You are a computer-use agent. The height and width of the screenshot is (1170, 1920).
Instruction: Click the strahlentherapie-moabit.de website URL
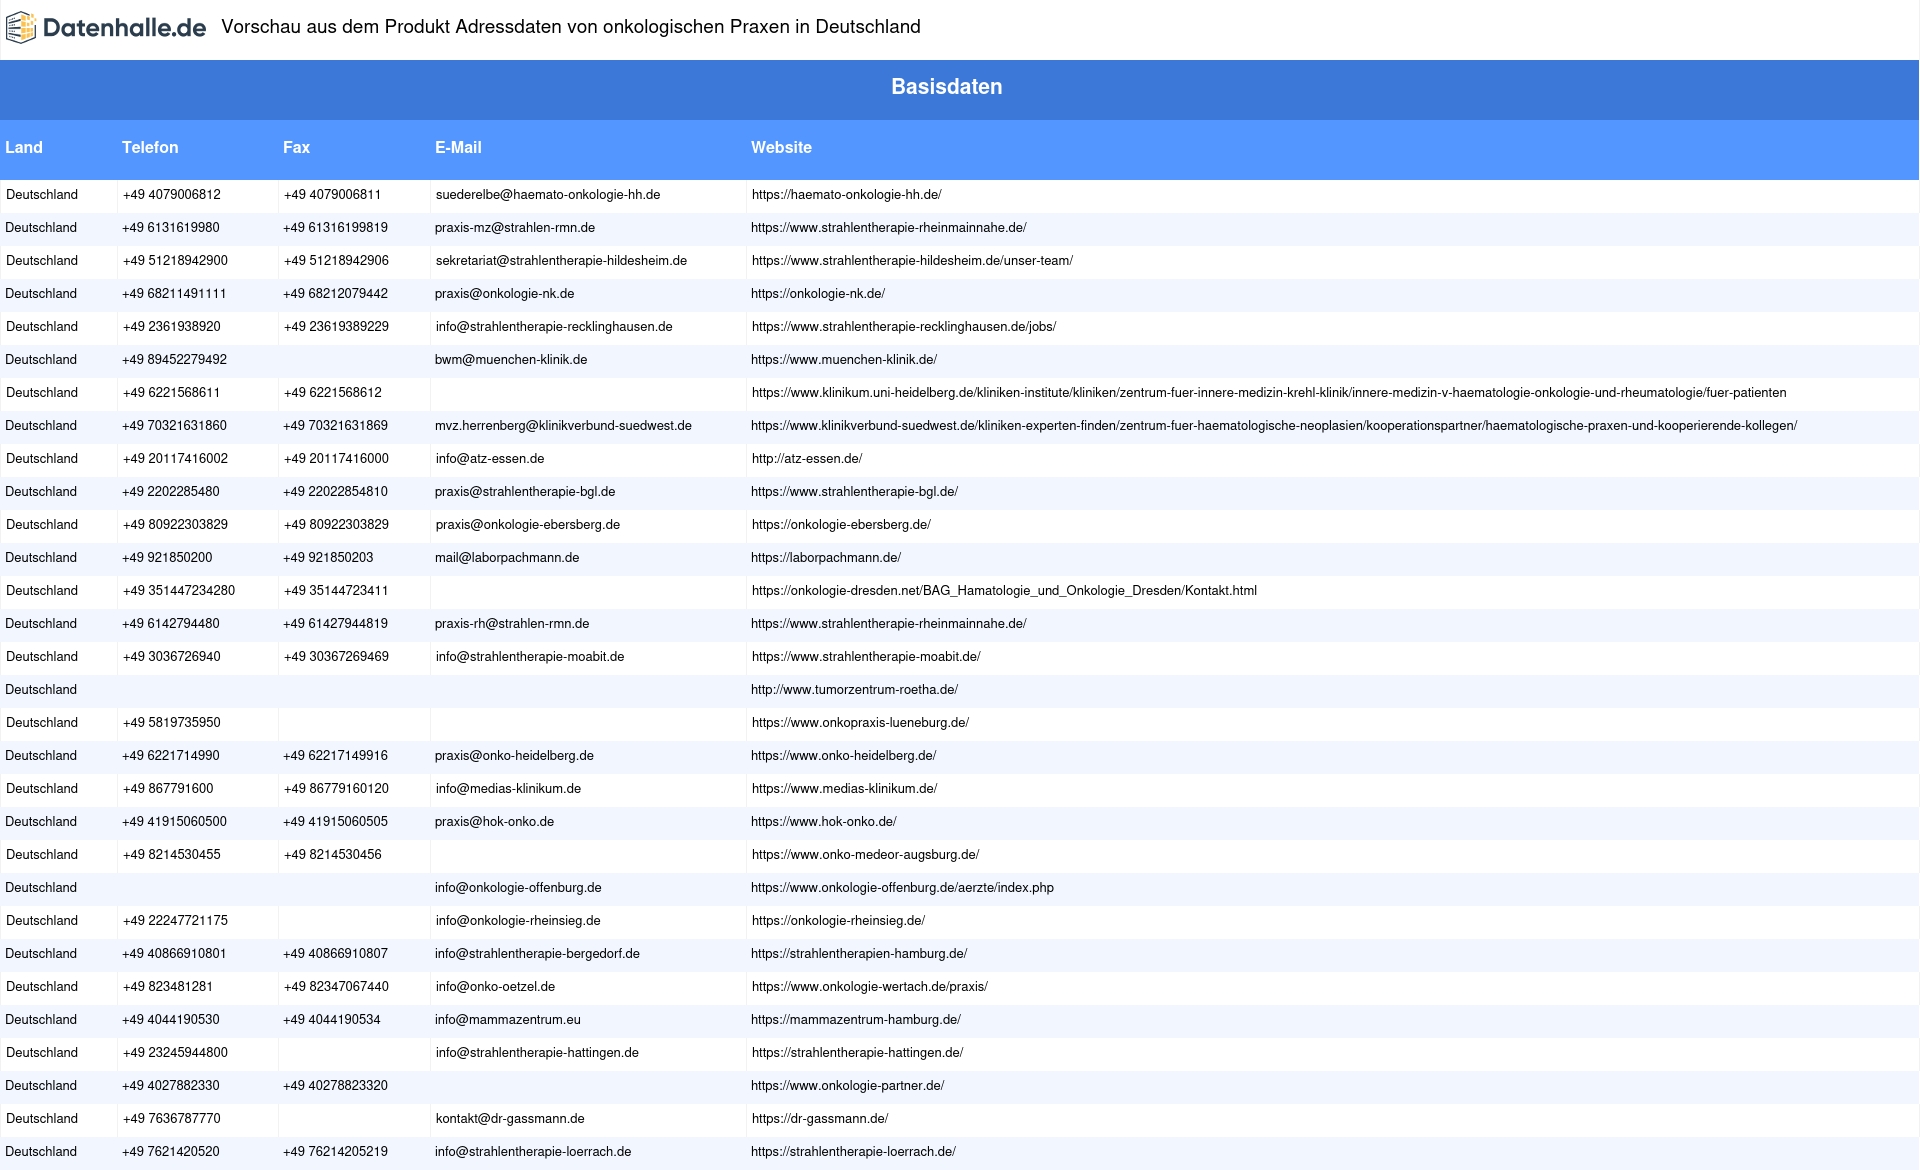click(866, 657)
